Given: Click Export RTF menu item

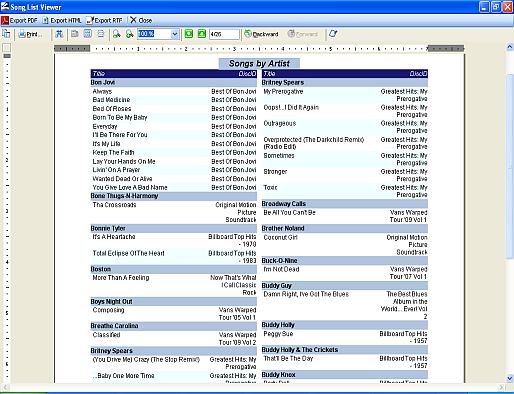Looking at the screenshot, I should tap(104, 21).
